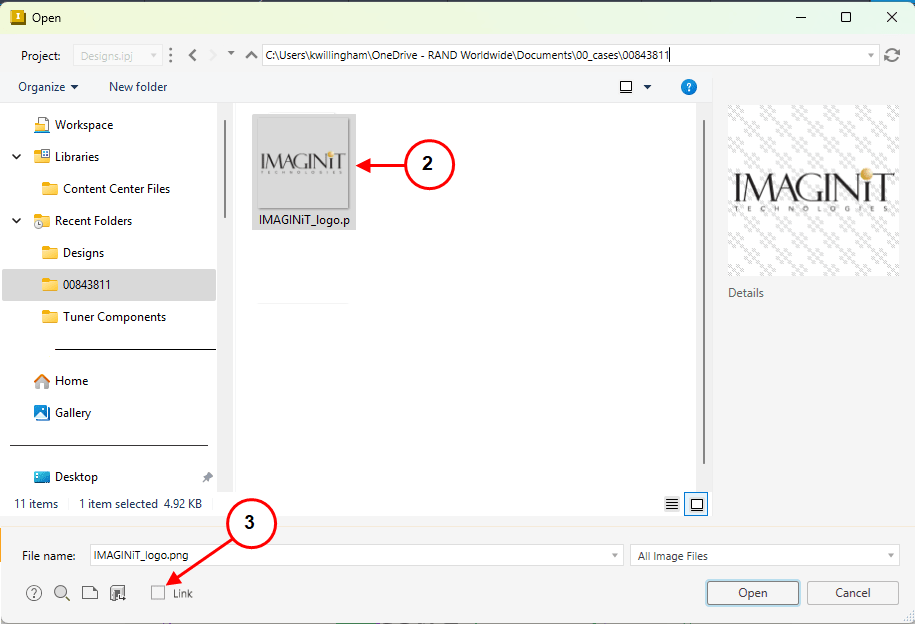Switch to details list view
The width and height of the screenshot is (915, 624).
[672, 504]
